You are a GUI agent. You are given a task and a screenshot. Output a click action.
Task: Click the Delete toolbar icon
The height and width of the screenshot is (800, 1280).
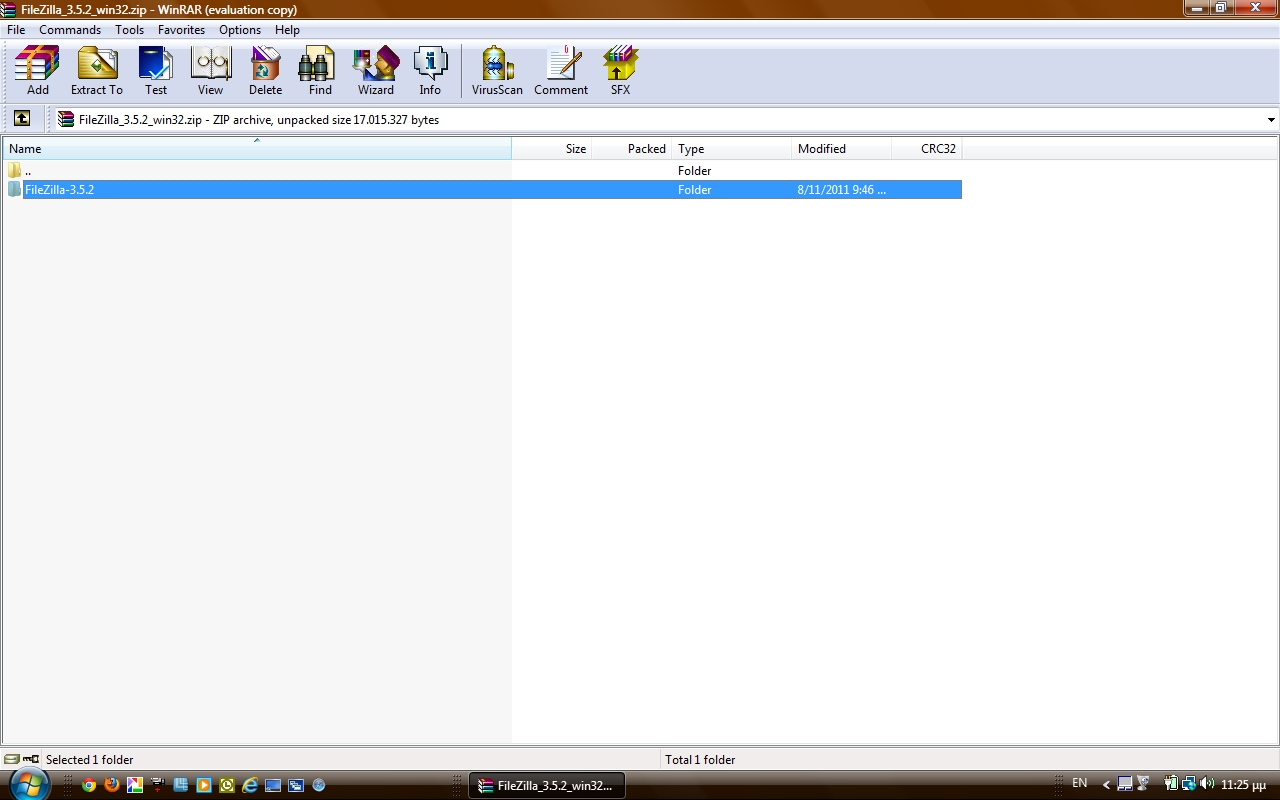(x=265, y=70)
